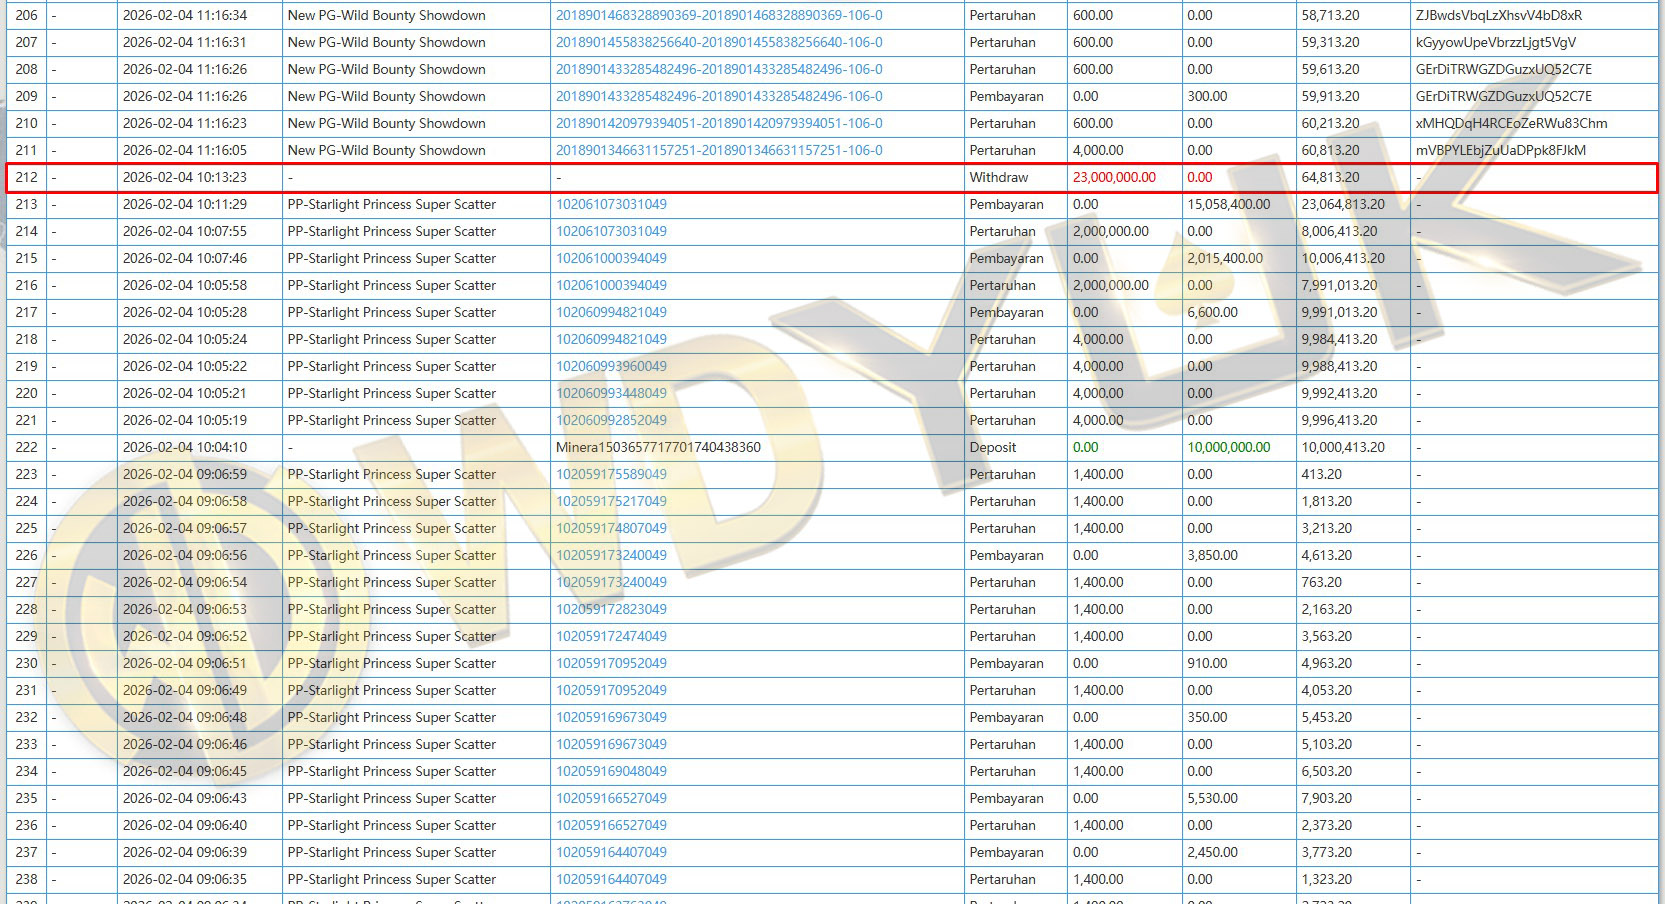Open transaction link 2018901468328890369 in row 206

point(718,16)
